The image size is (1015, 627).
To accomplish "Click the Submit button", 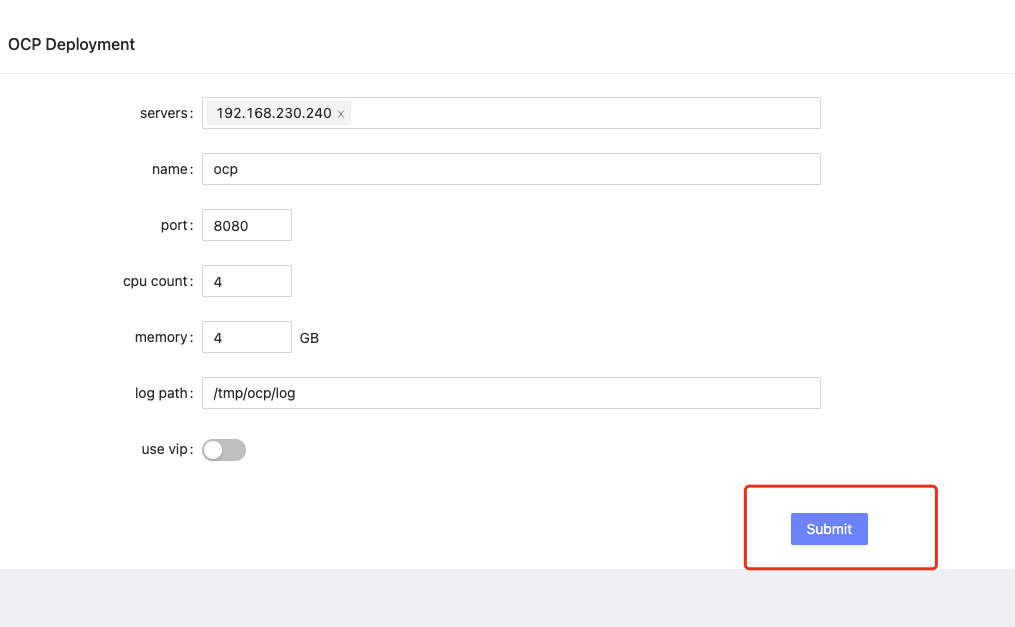I will (x=829, y=529).
